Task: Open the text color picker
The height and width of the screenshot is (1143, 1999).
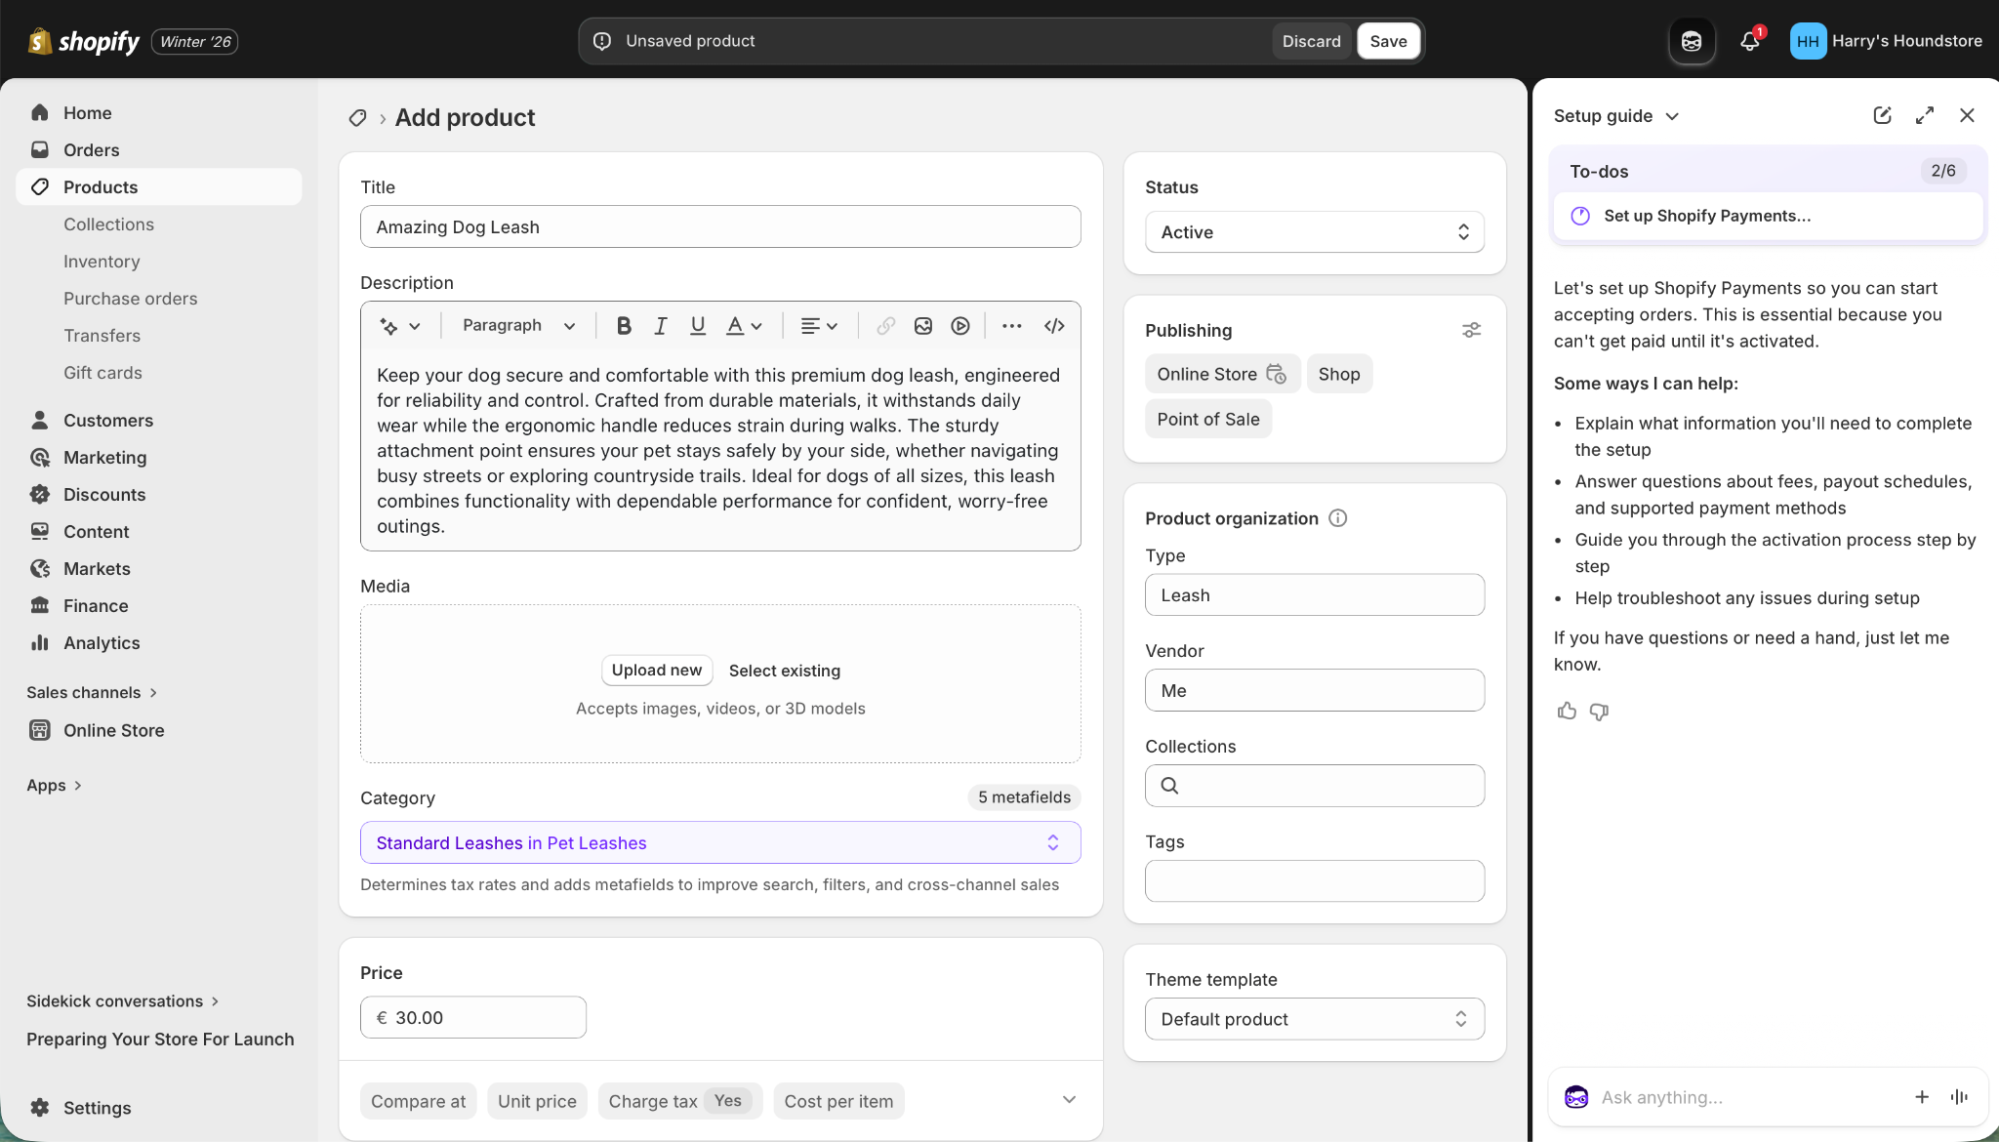Action: (x=743, y=326)
